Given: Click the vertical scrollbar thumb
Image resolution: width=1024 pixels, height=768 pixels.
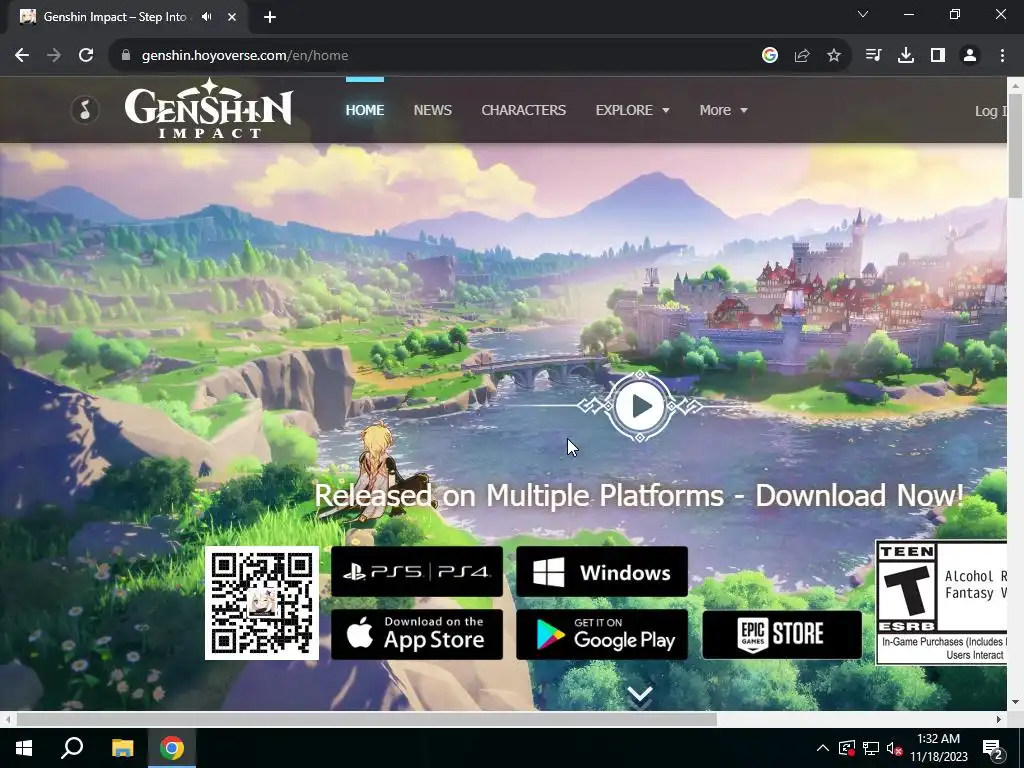Looking at the screenshot, I should (1016, 144).
